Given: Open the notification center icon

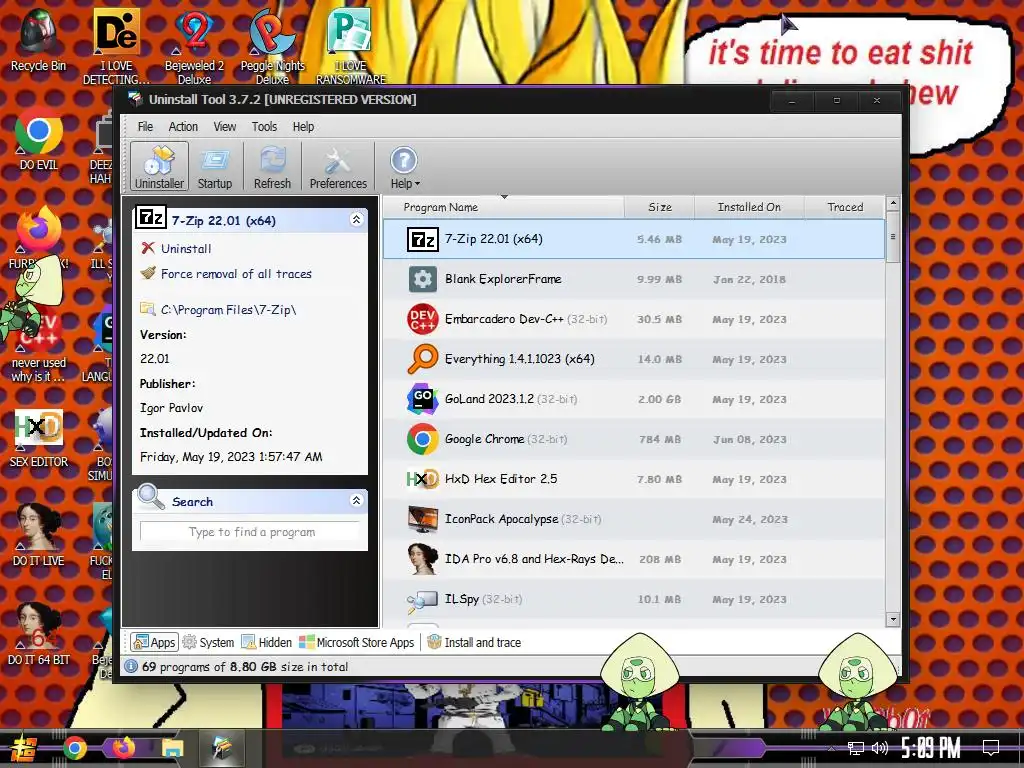Looking at the screenshot, I should [x=991, y=748].
